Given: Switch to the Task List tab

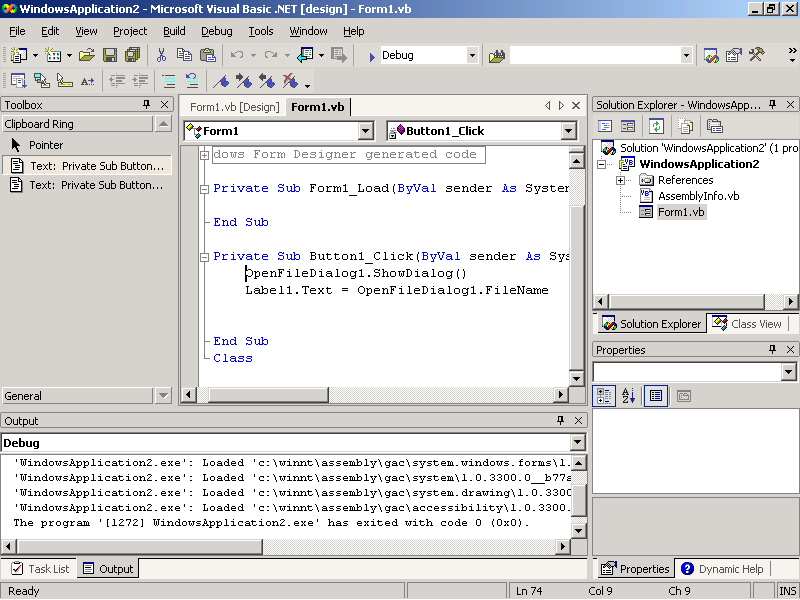Looking at the screenshot, I should (x=40, y=568).
